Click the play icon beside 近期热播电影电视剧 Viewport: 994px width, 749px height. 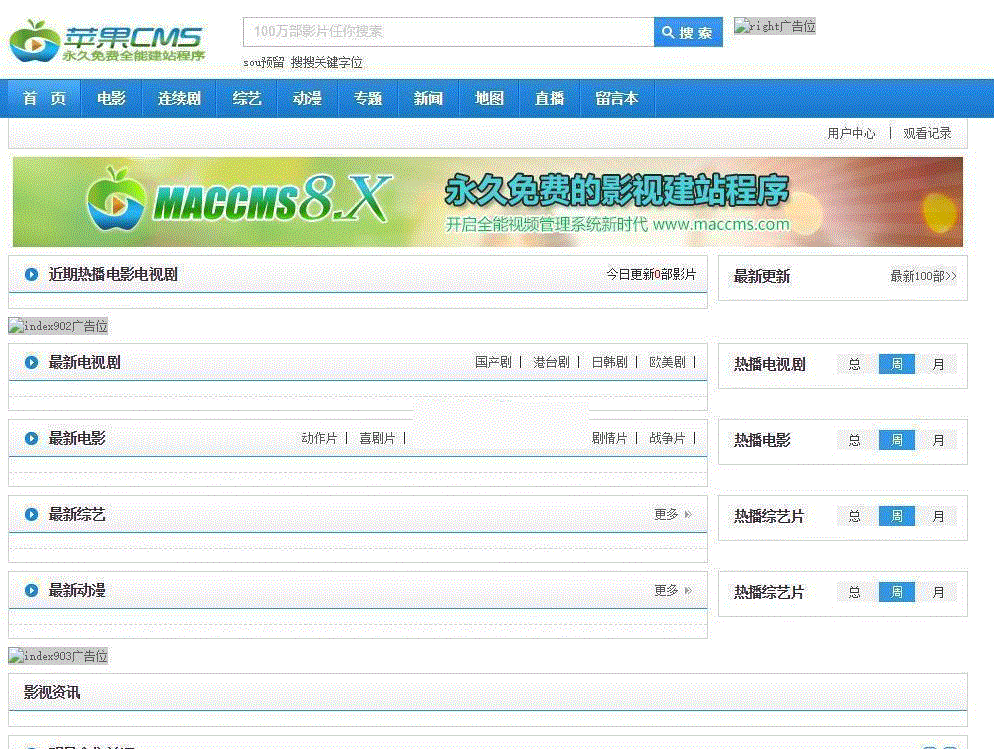coord(31,275)
